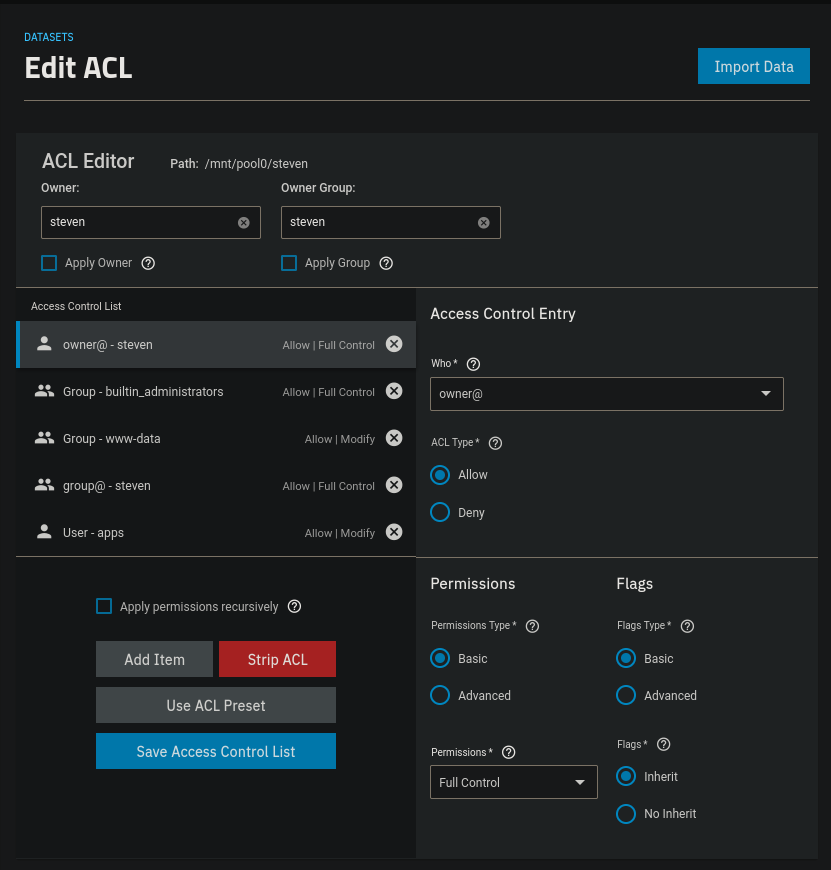Select the Allow ACL type
Screen dimensions: 831x870
tap(440, 475)
